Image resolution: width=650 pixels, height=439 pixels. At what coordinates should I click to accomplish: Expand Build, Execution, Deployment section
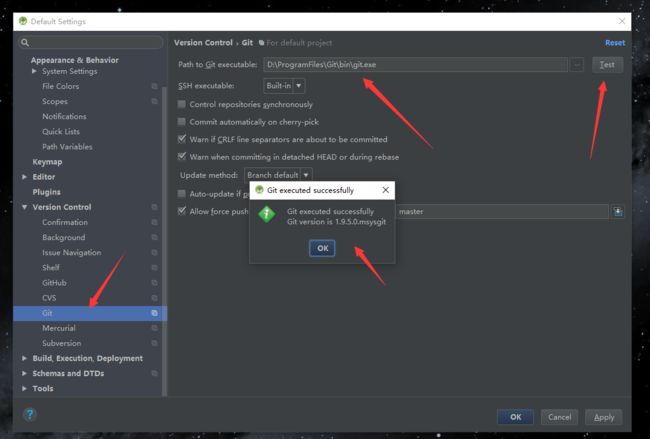[x=24, y=358]
